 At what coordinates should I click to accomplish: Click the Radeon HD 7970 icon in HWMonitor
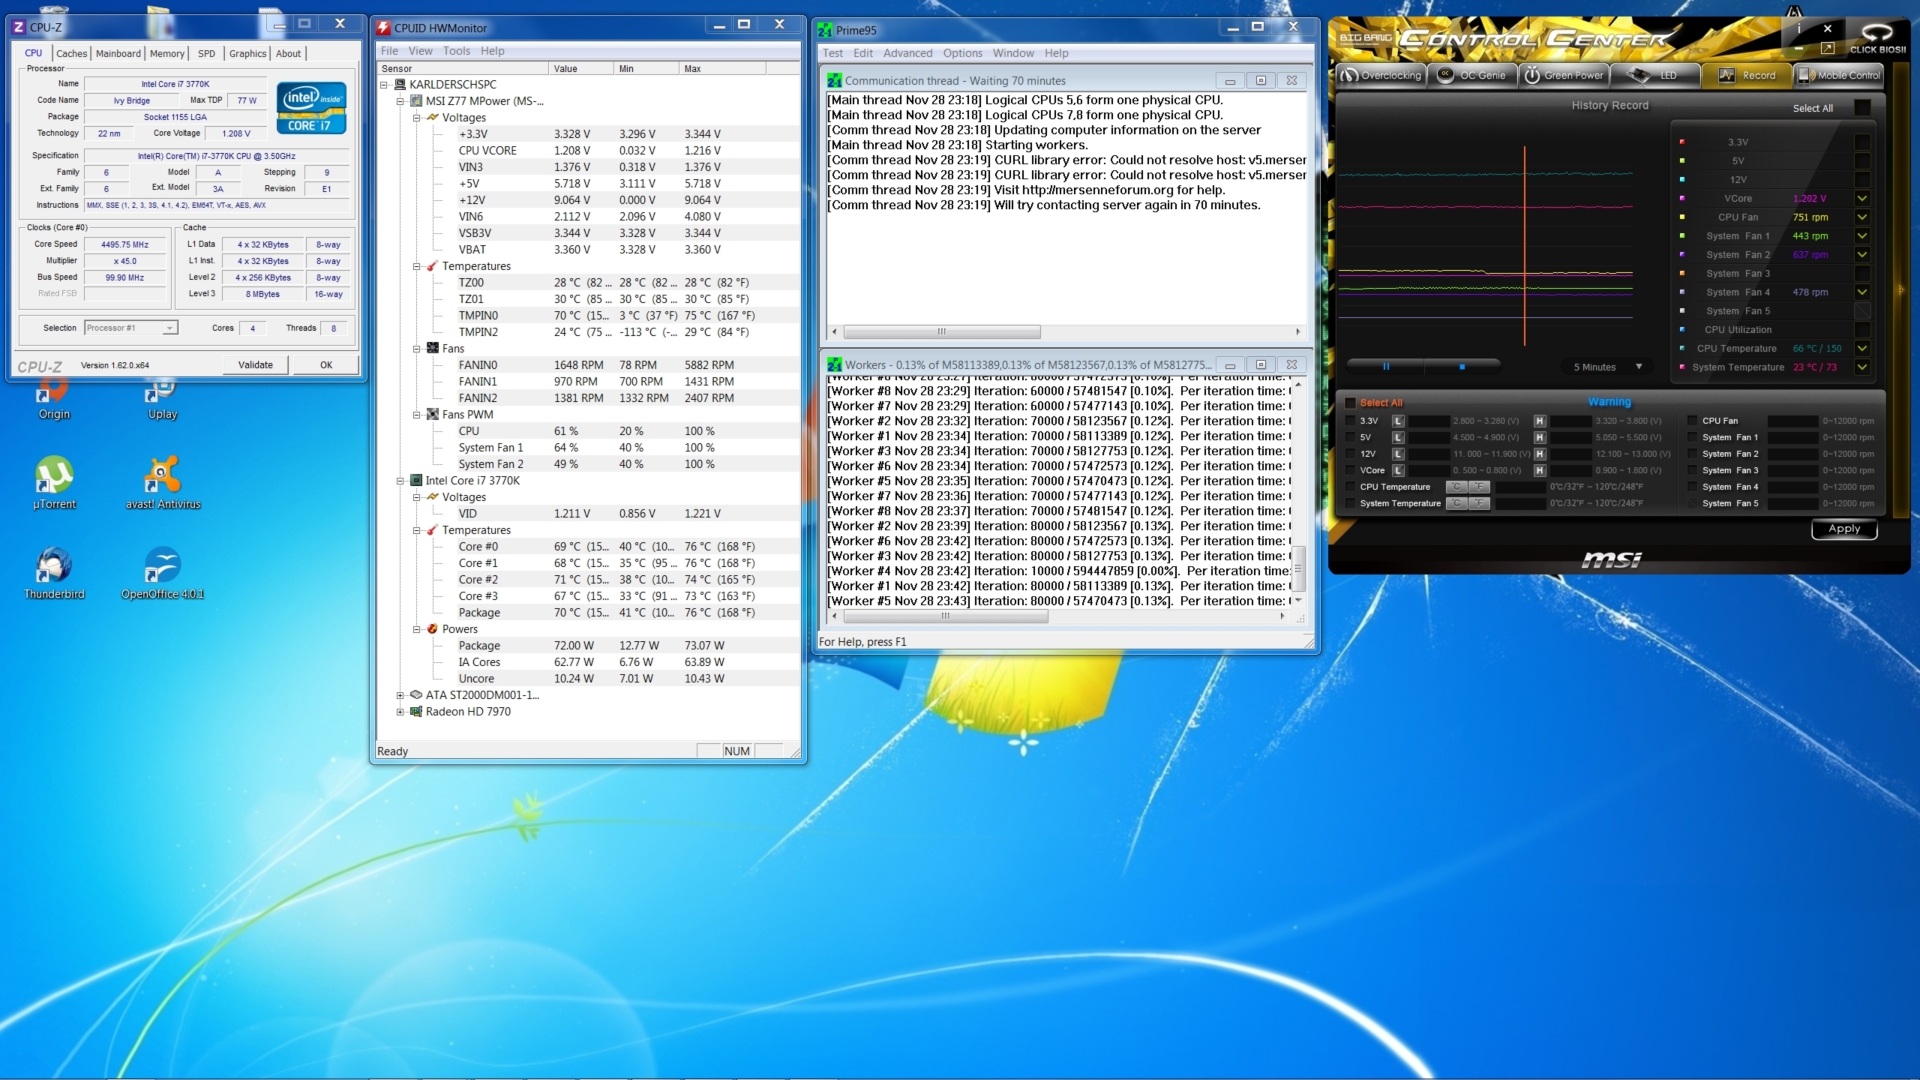[416, 712]
